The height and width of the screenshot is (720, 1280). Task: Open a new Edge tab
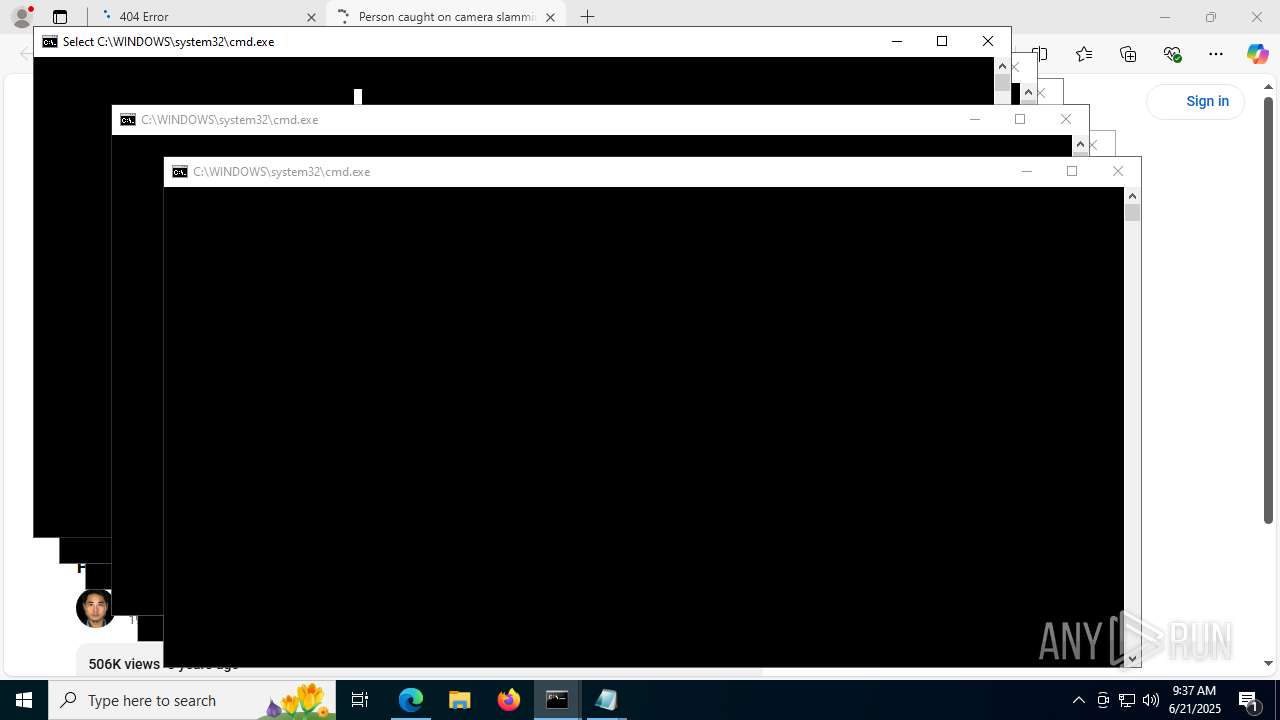[x=588, y=17]
